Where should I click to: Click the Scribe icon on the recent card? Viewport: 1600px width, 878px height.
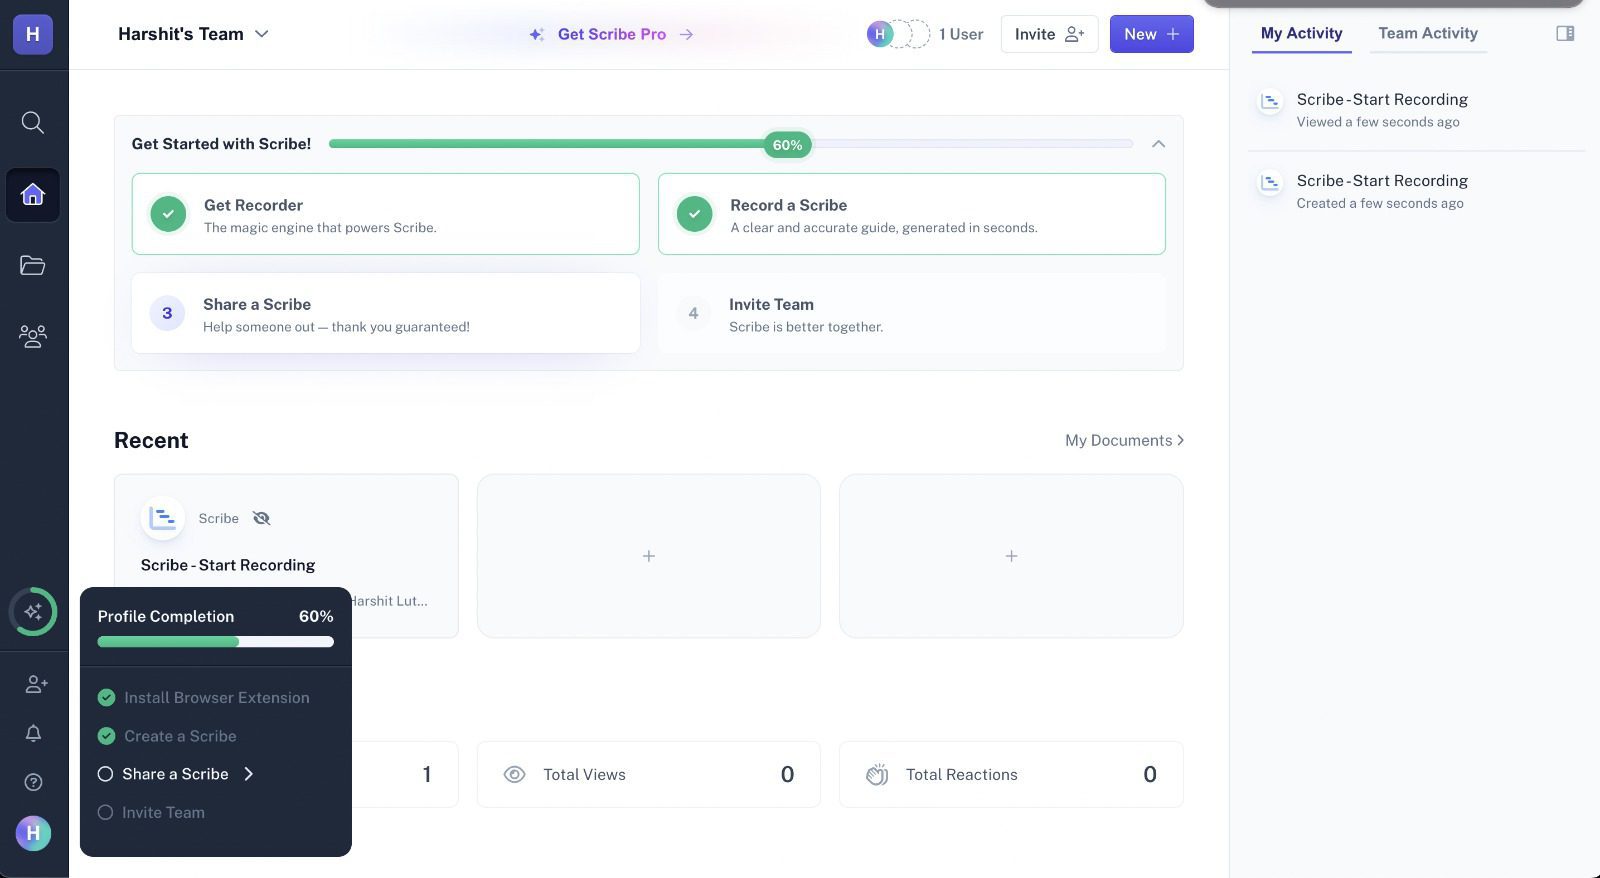click(x=162, y=518)
